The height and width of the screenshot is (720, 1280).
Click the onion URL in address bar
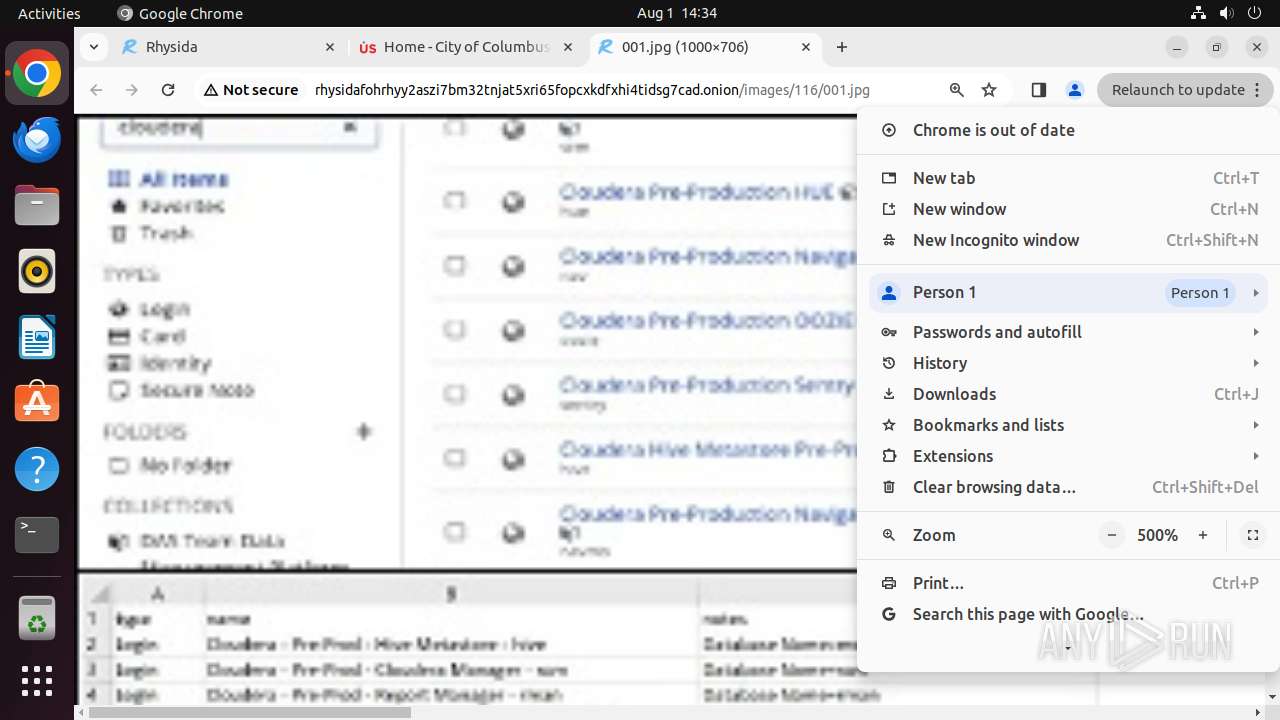[x=592, y=90]
